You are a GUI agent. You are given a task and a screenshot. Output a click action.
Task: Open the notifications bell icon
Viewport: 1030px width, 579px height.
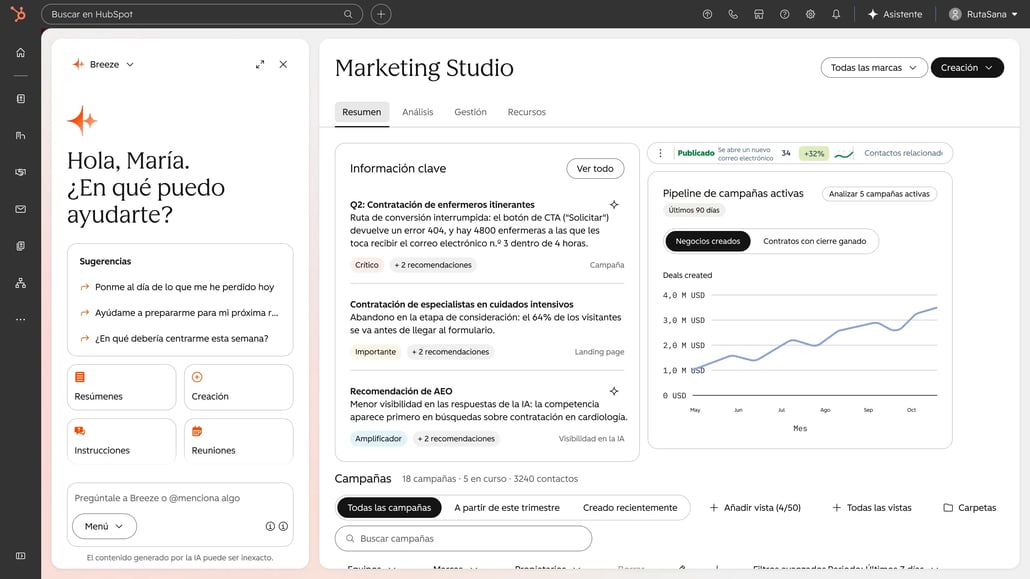tap(836, 14)
